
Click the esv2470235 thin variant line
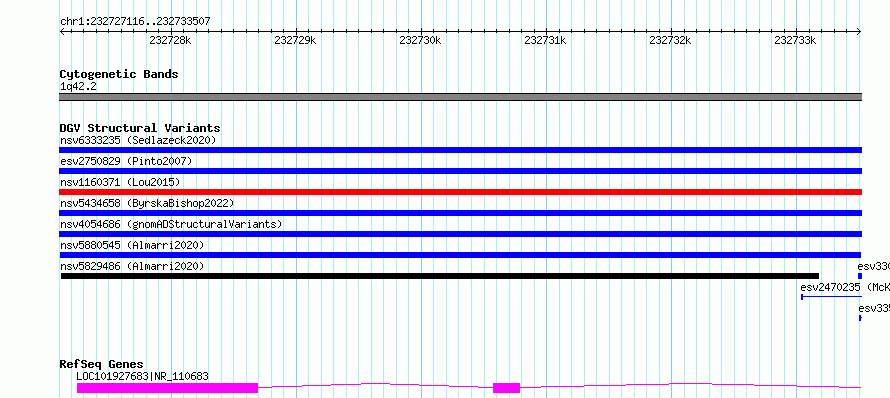pos(832,297)
